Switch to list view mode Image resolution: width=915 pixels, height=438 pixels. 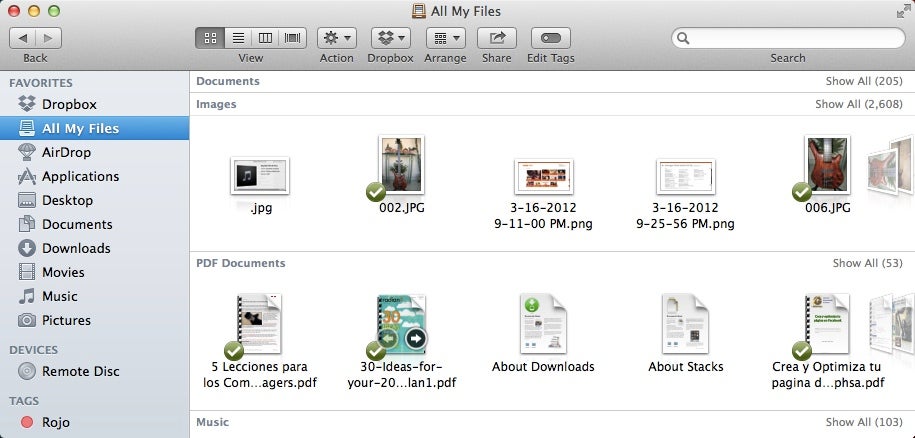pyautogui.click(x=238, y=38)
